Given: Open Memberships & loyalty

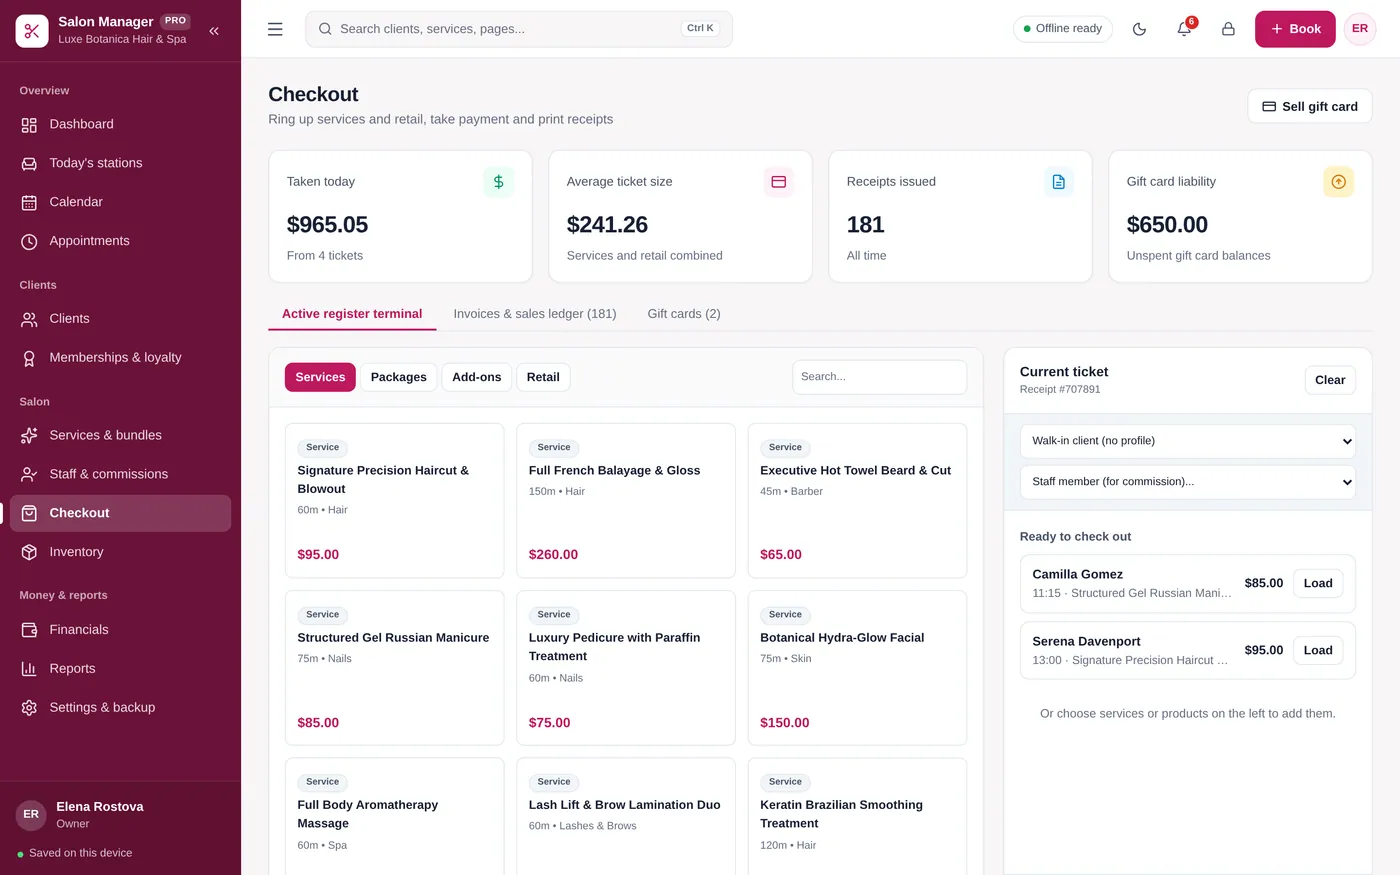Looking at the screenshot, I should [120, 358].
